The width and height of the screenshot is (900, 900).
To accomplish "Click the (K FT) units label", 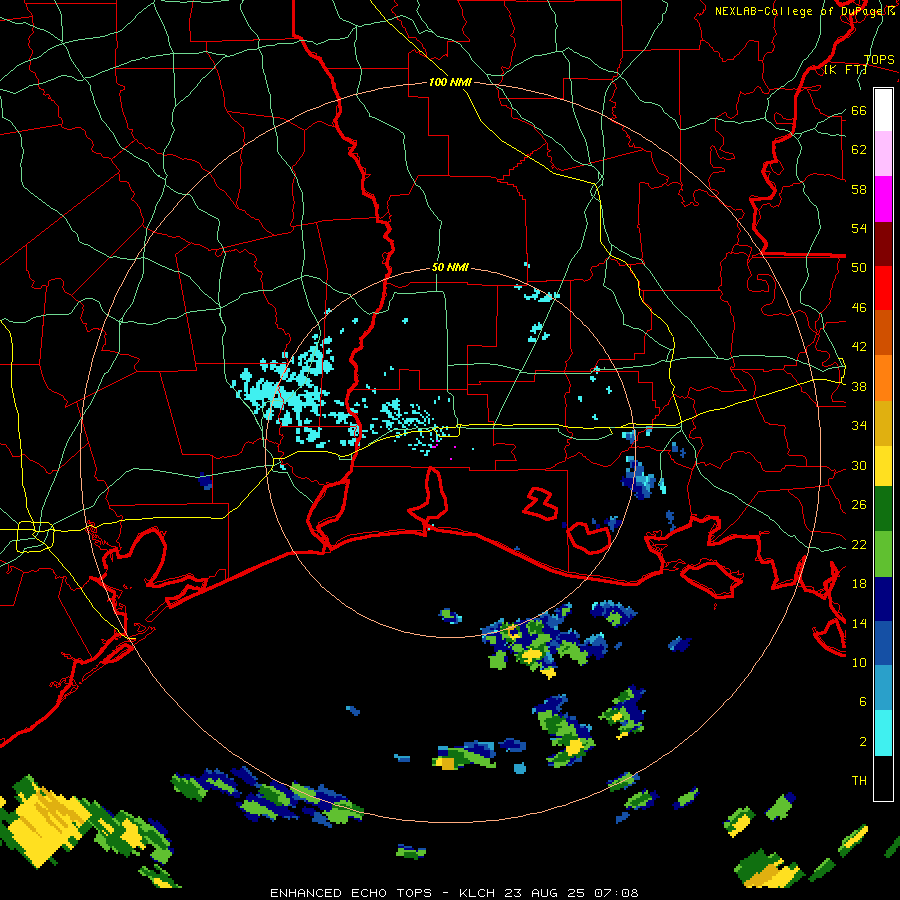I will (x=845, y=70).
